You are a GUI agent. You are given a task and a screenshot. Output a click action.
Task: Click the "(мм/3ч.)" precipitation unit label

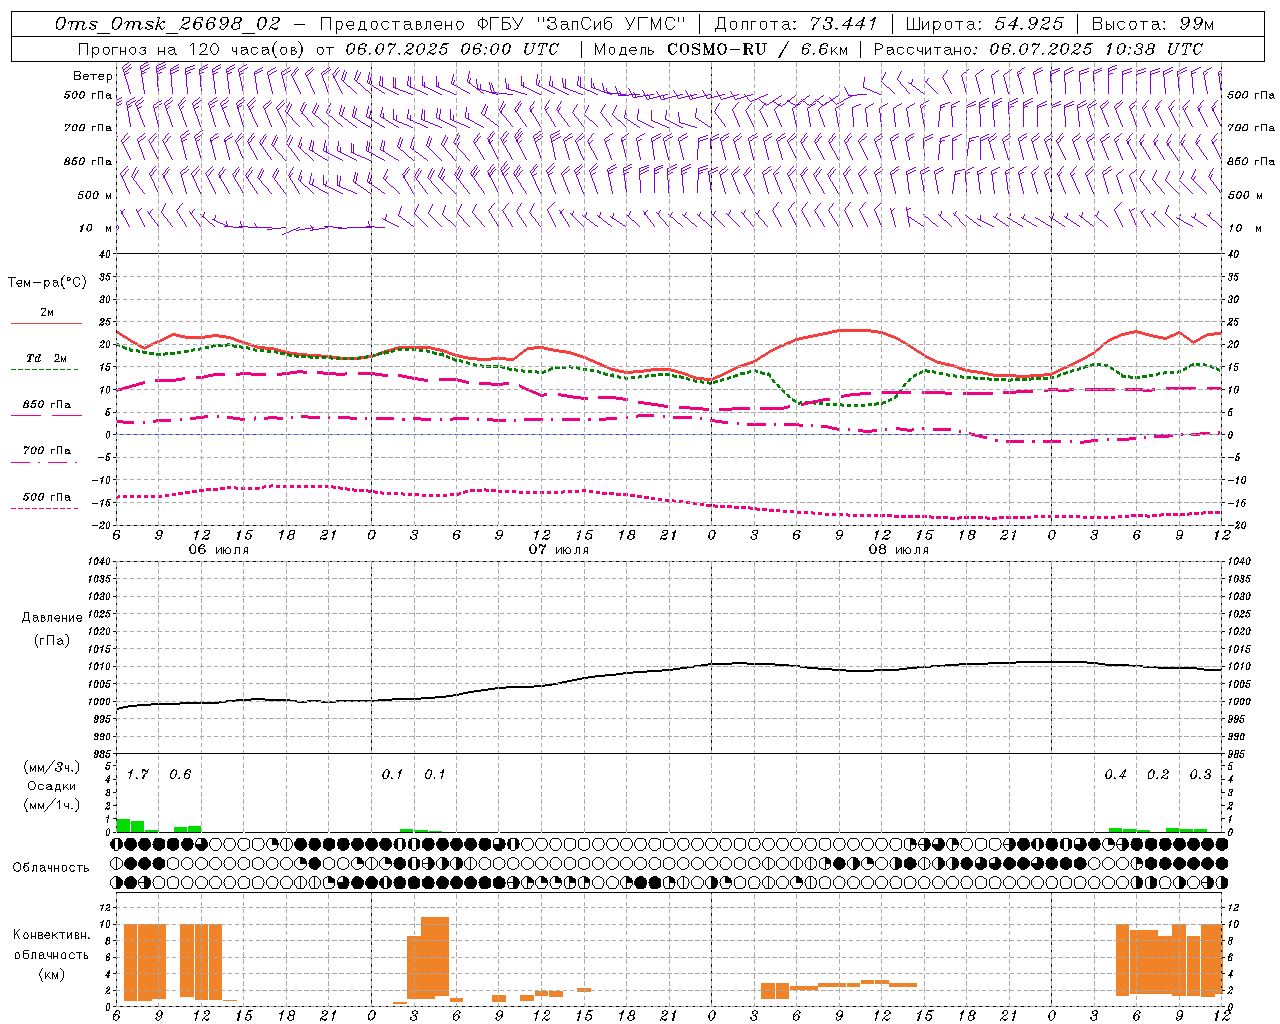(x=52, y=768)
